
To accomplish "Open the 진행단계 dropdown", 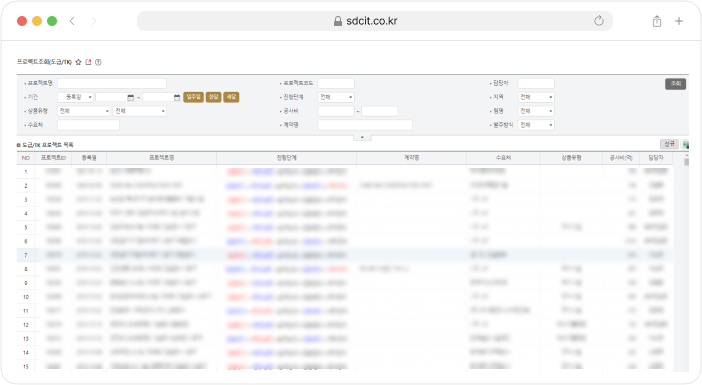I will point(336,97).
